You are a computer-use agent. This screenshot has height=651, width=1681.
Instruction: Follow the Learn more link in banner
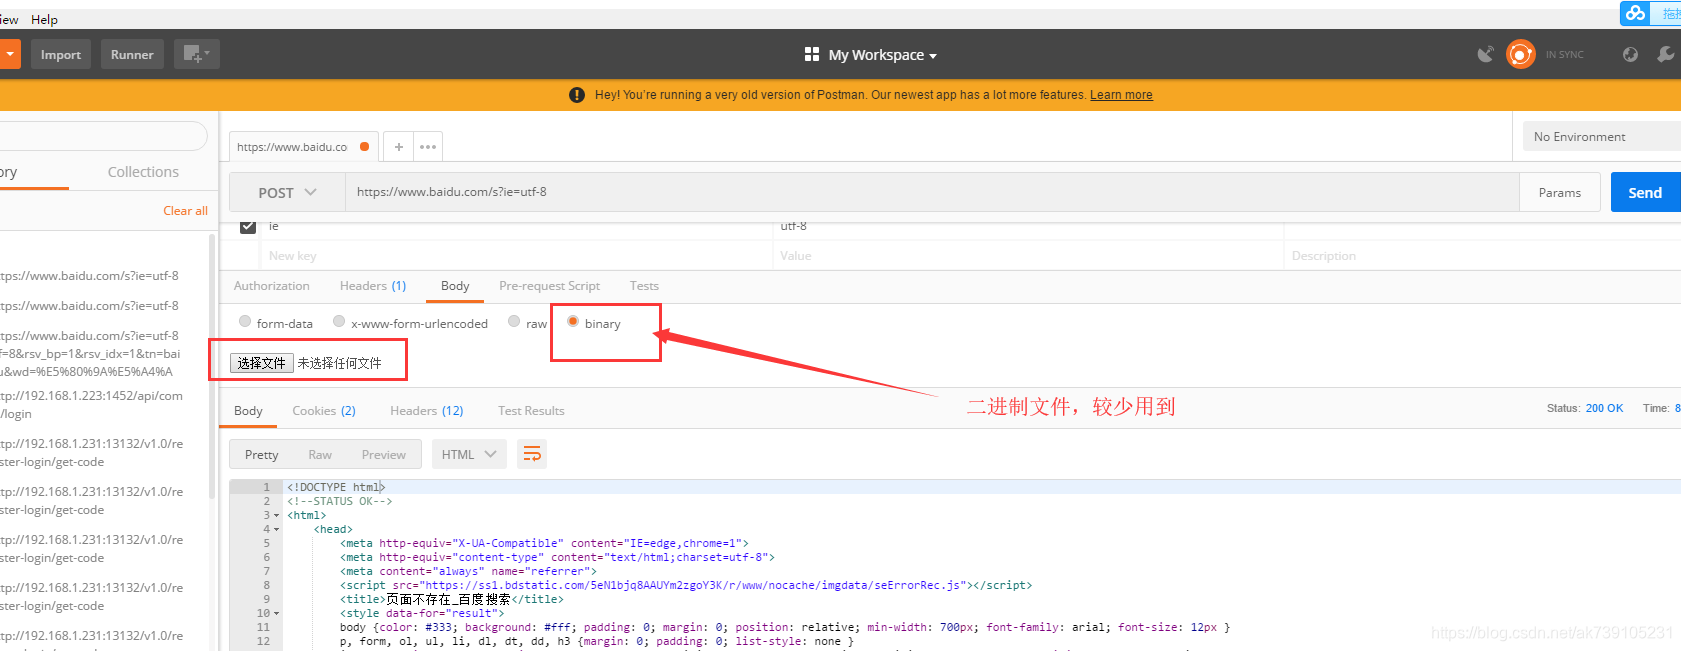click(x=1121, y=95)
